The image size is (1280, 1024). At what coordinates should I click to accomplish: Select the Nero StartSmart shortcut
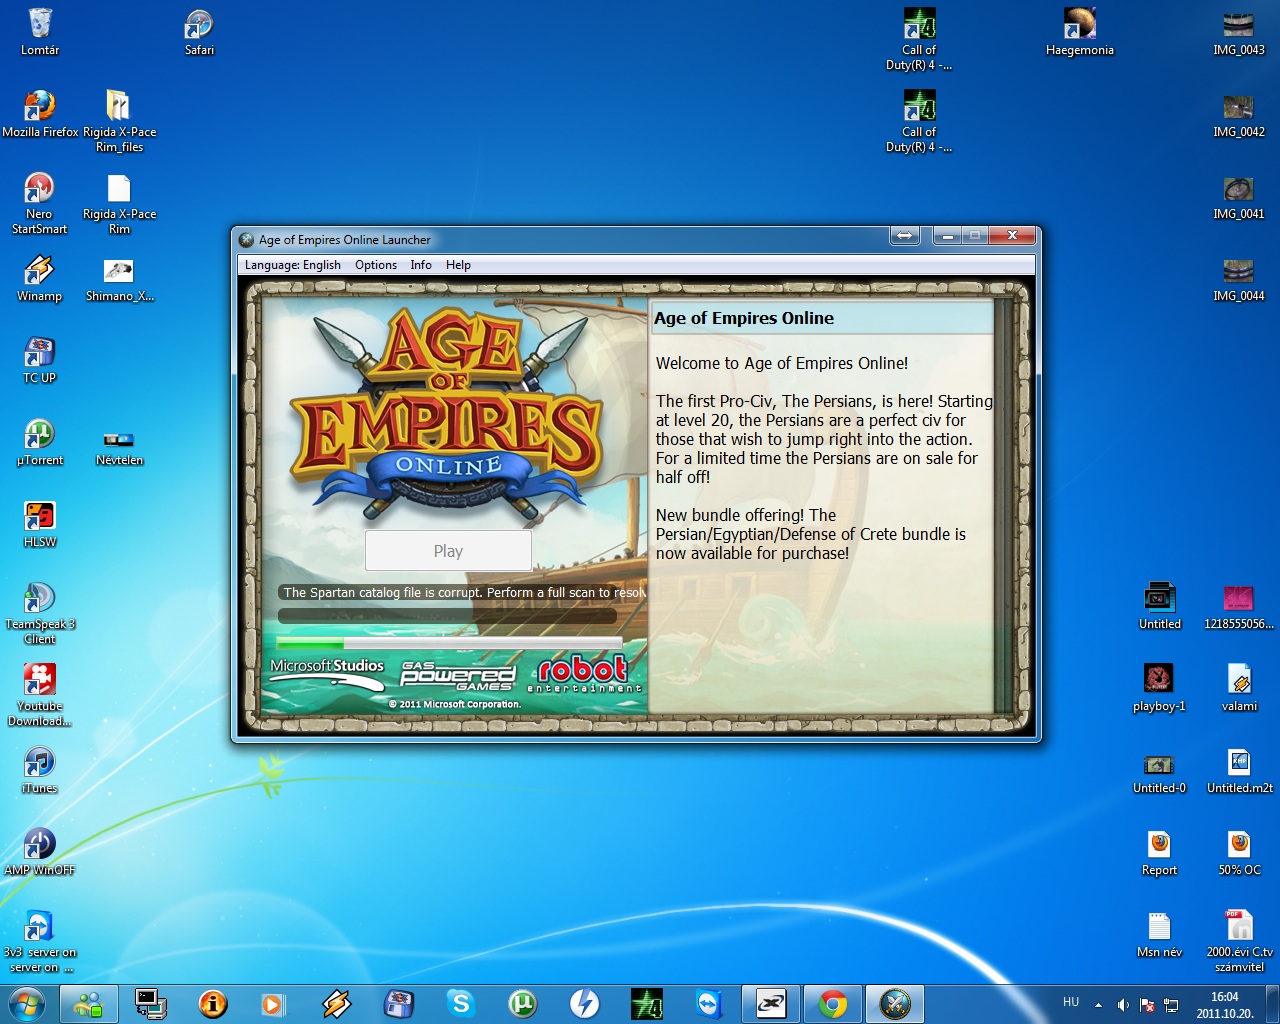(40, 202)
